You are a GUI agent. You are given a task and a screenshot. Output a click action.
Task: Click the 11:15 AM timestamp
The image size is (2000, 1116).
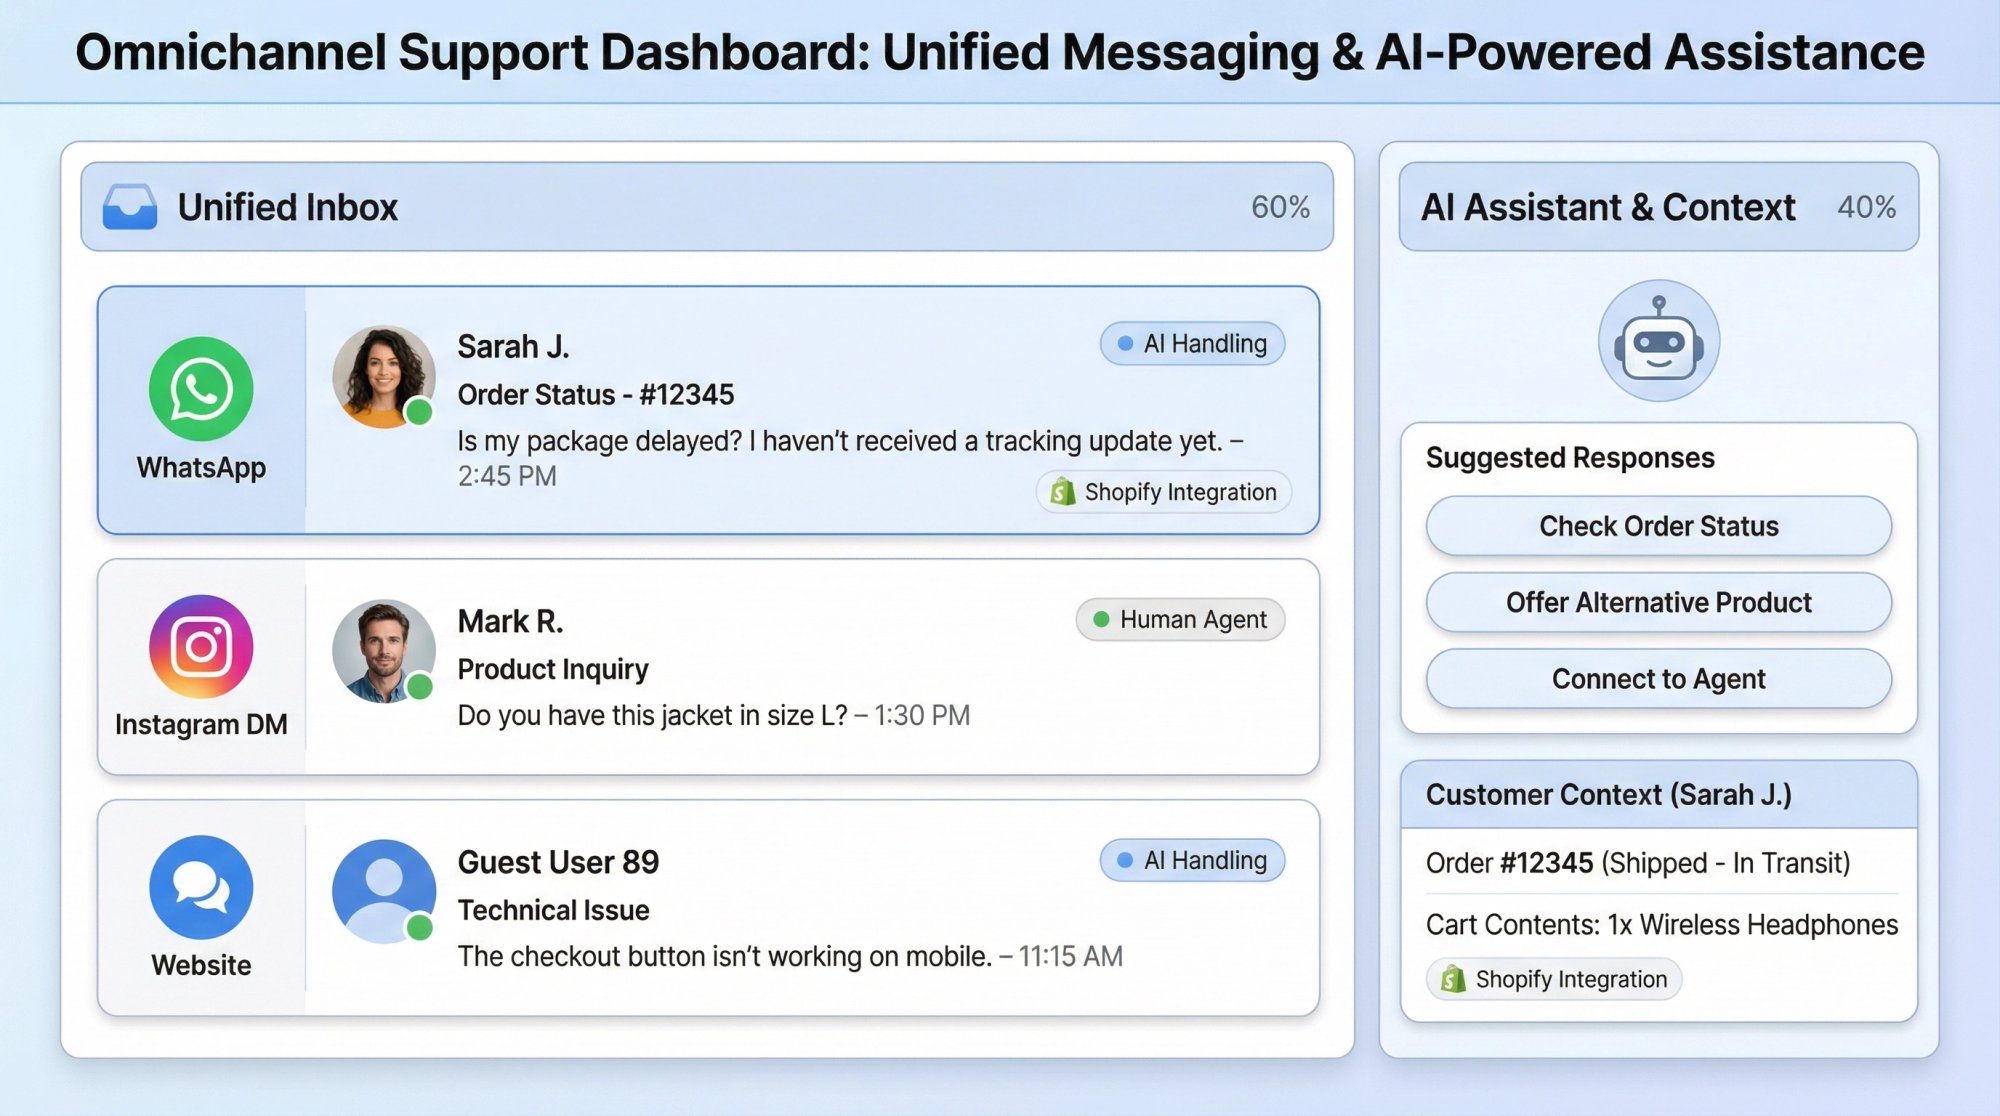(1071, 957)
